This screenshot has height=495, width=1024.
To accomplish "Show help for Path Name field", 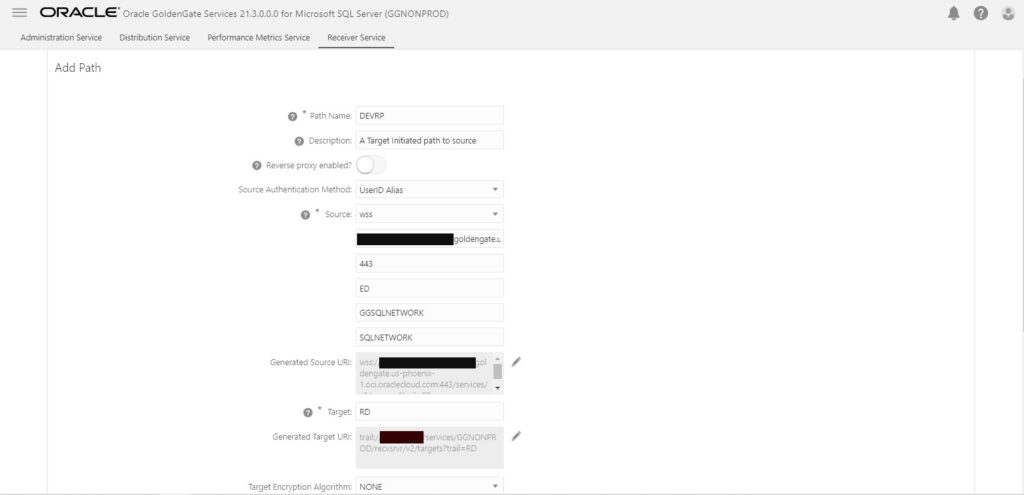I will click(x=293, y=116).
